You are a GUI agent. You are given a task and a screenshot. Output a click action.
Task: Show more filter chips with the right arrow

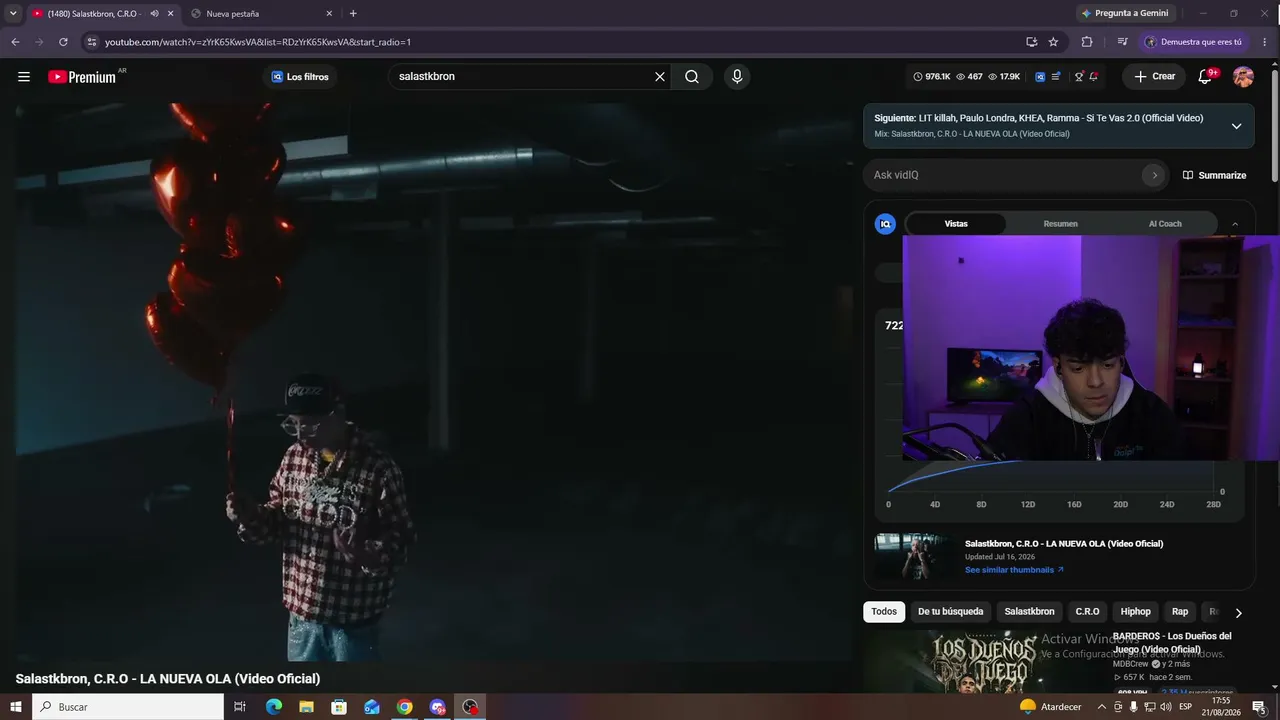pyautogui.click(x=1238, y=613)
